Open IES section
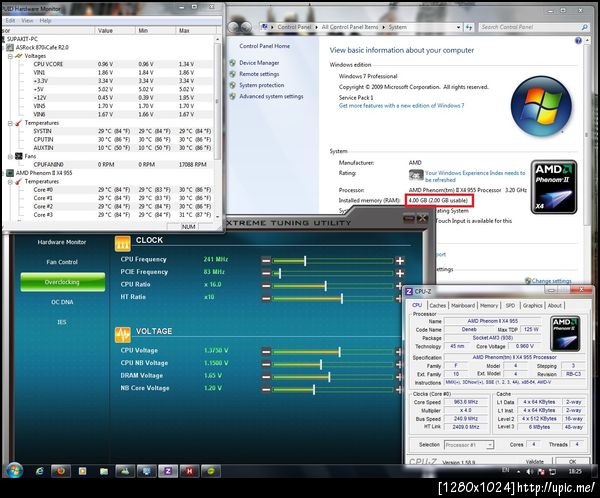The height and width of the screenshot is (498, 600). click(x=62, y=322)
